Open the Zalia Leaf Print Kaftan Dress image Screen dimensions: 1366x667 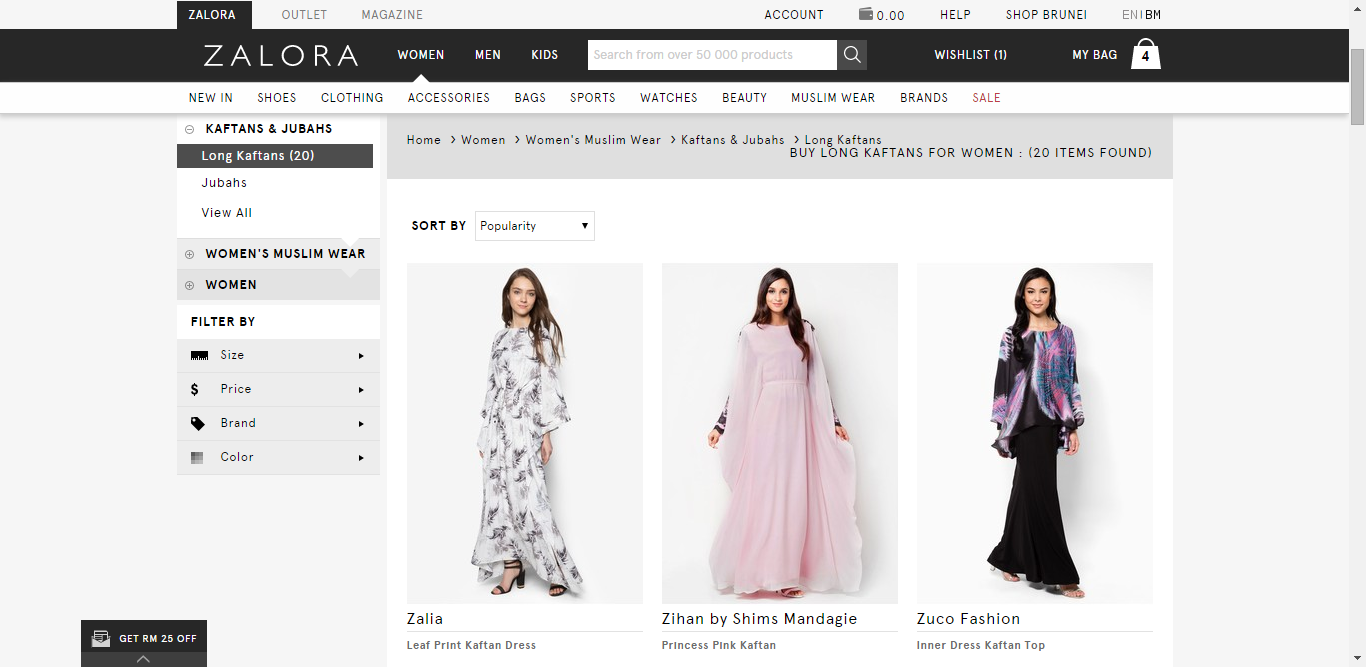[525, 433]
